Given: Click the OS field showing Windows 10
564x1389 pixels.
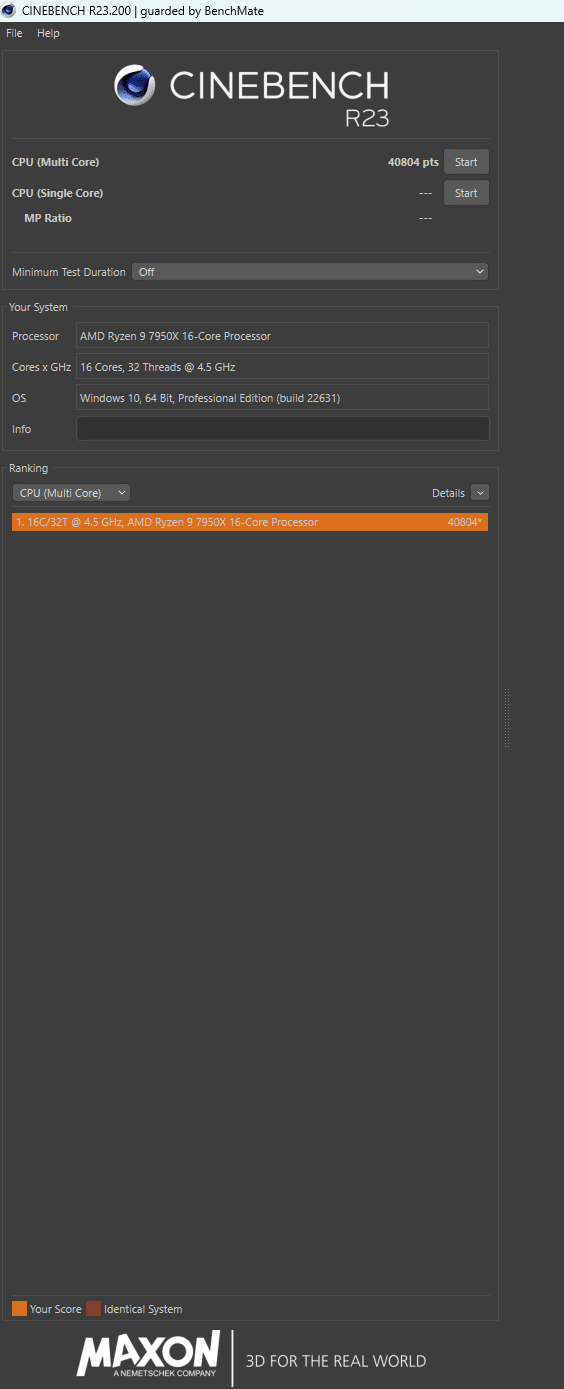Looking at the screenshot, I should click(283, 398).
